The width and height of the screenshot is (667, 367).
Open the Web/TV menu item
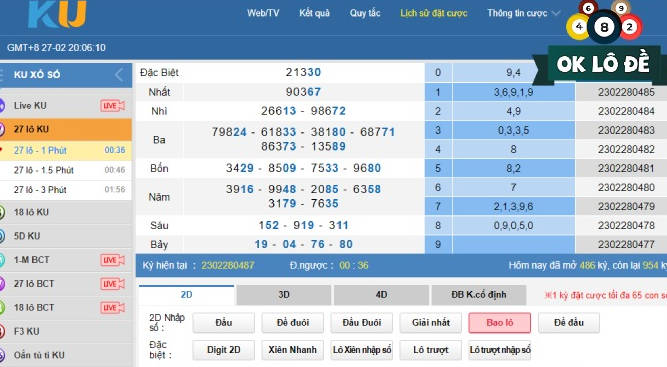pyautogui.click(x=263, y=13)
